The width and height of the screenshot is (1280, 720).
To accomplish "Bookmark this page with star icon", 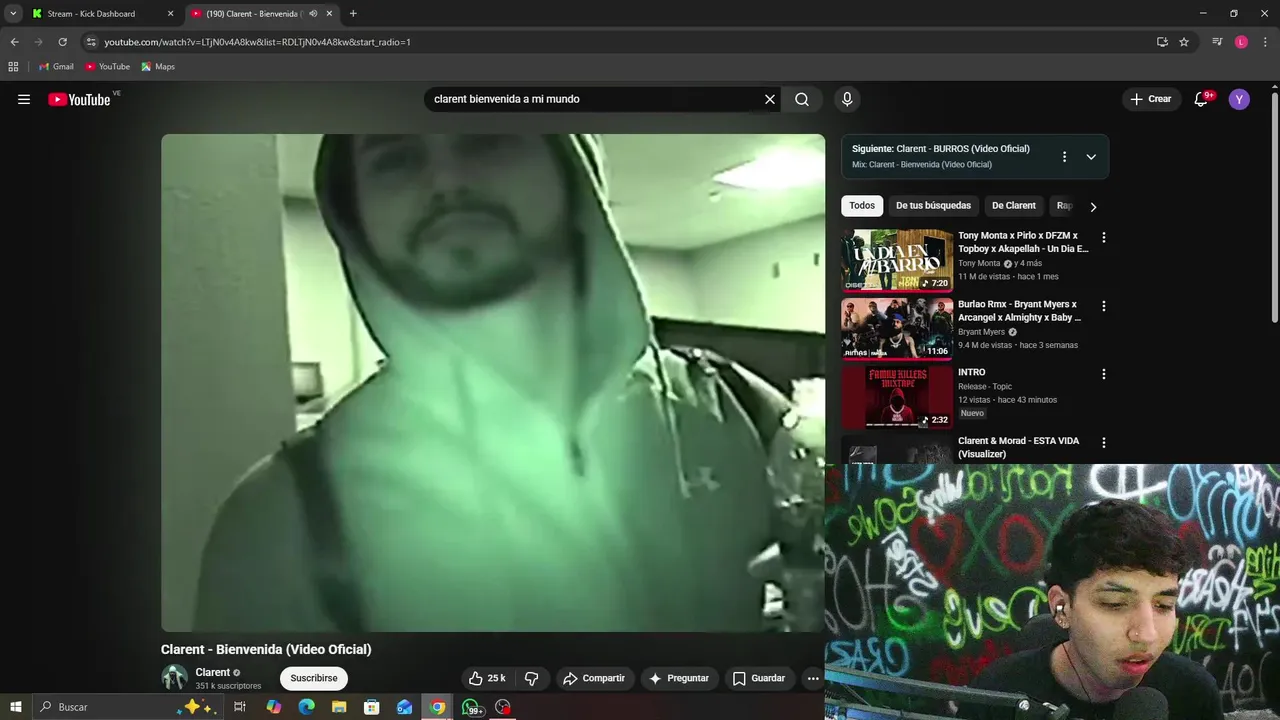I will (1184, 42).
